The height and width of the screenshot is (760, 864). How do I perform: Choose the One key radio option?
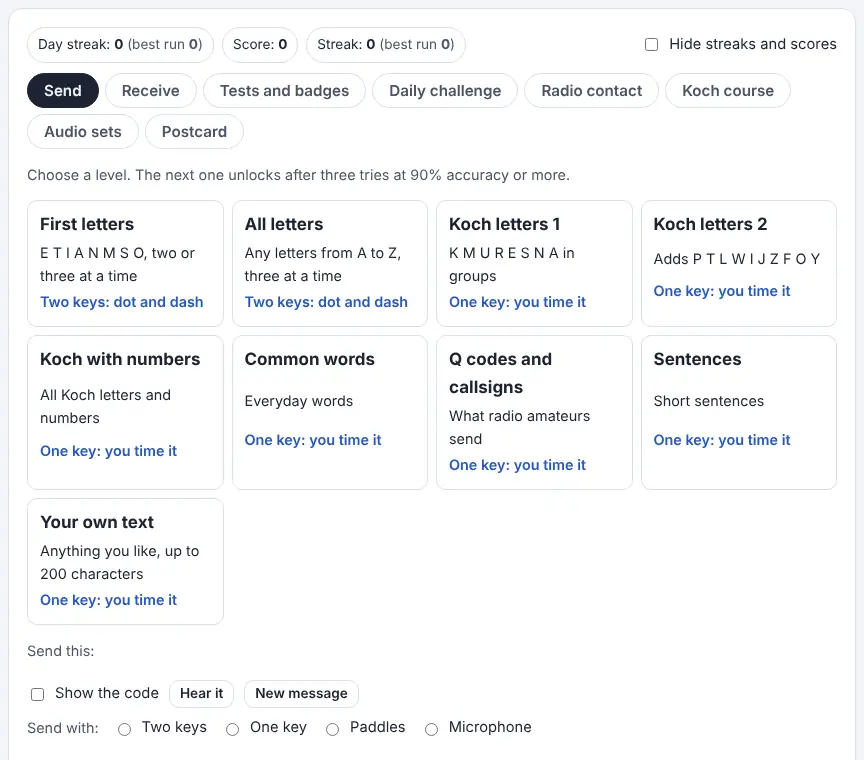[x=233, y=729]
